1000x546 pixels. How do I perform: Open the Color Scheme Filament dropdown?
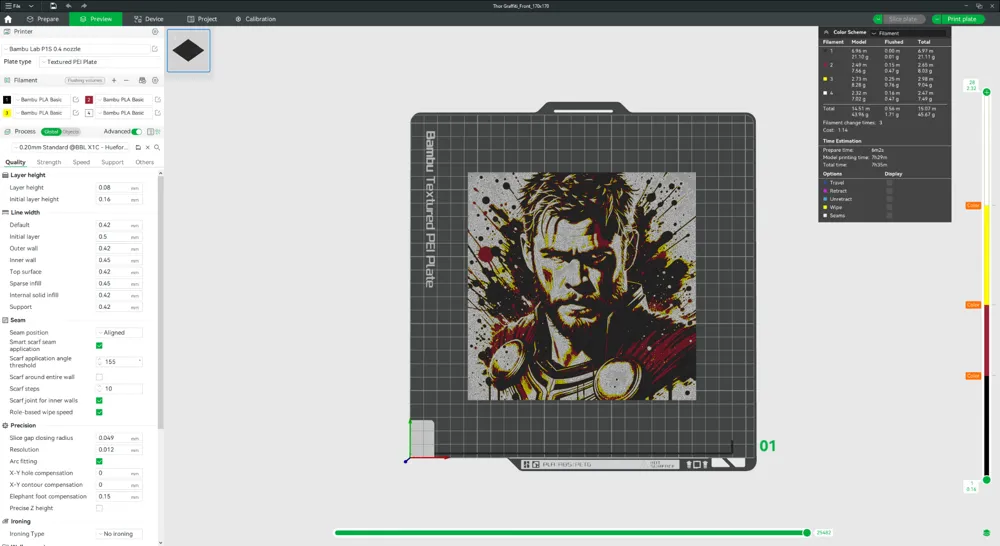(x=908, y=33)
